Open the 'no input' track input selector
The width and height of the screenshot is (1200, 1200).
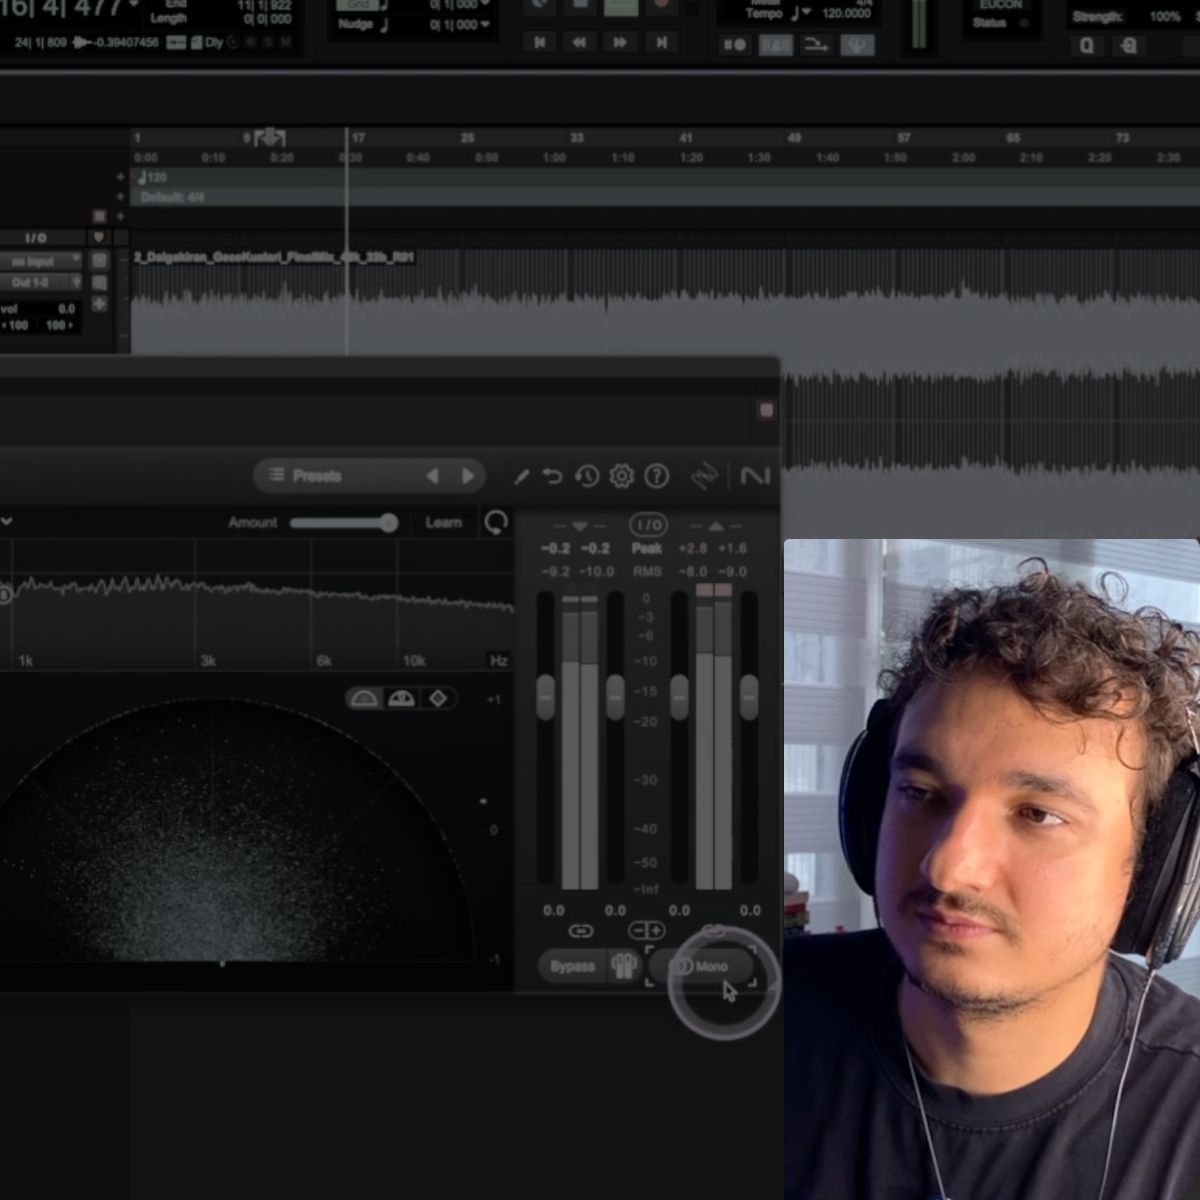coord(40,261)
